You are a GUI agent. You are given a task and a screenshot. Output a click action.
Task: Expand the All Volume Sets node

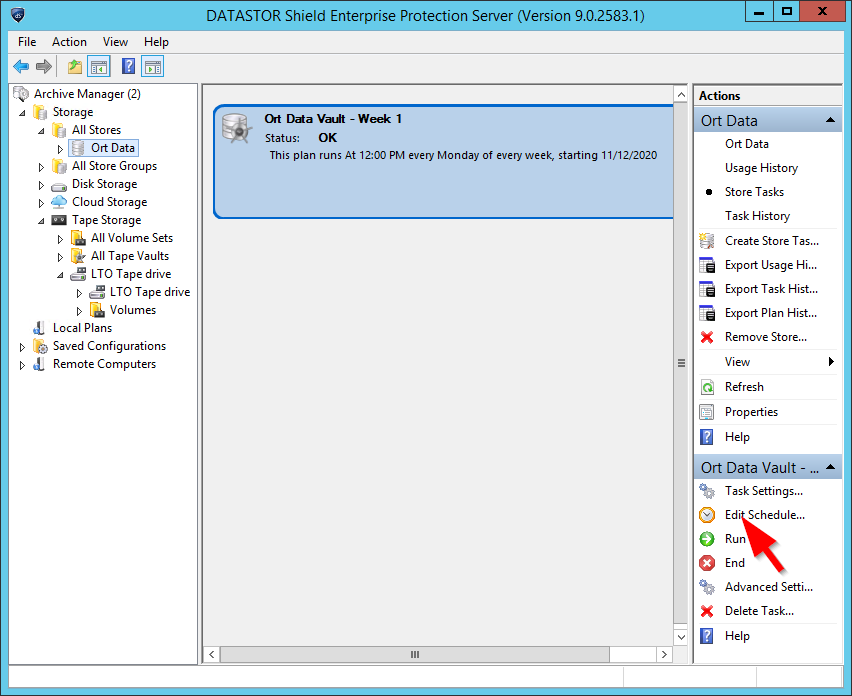click(60, 239)
